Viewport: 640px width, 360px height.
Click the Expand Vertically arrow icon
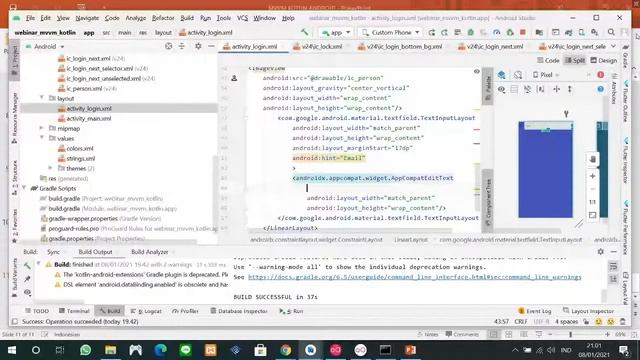pos(569,89)
